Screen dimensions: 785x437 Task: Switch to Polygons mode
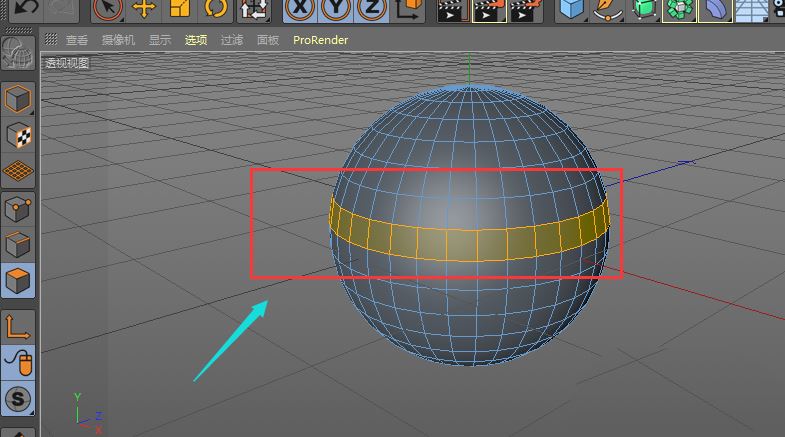(x=18, y=280)
